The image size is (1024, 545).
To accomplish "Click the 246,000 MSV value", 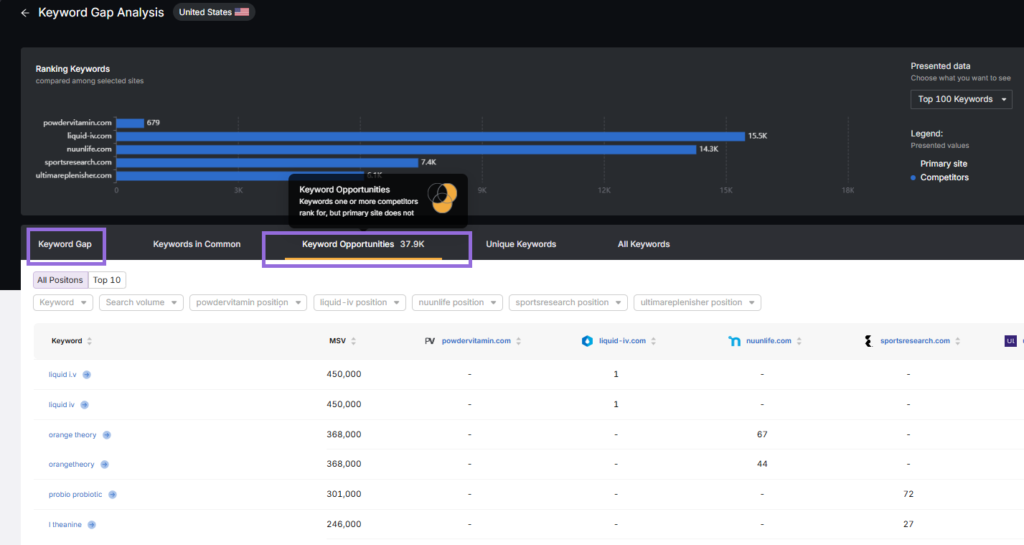I will tap(344, 524).
